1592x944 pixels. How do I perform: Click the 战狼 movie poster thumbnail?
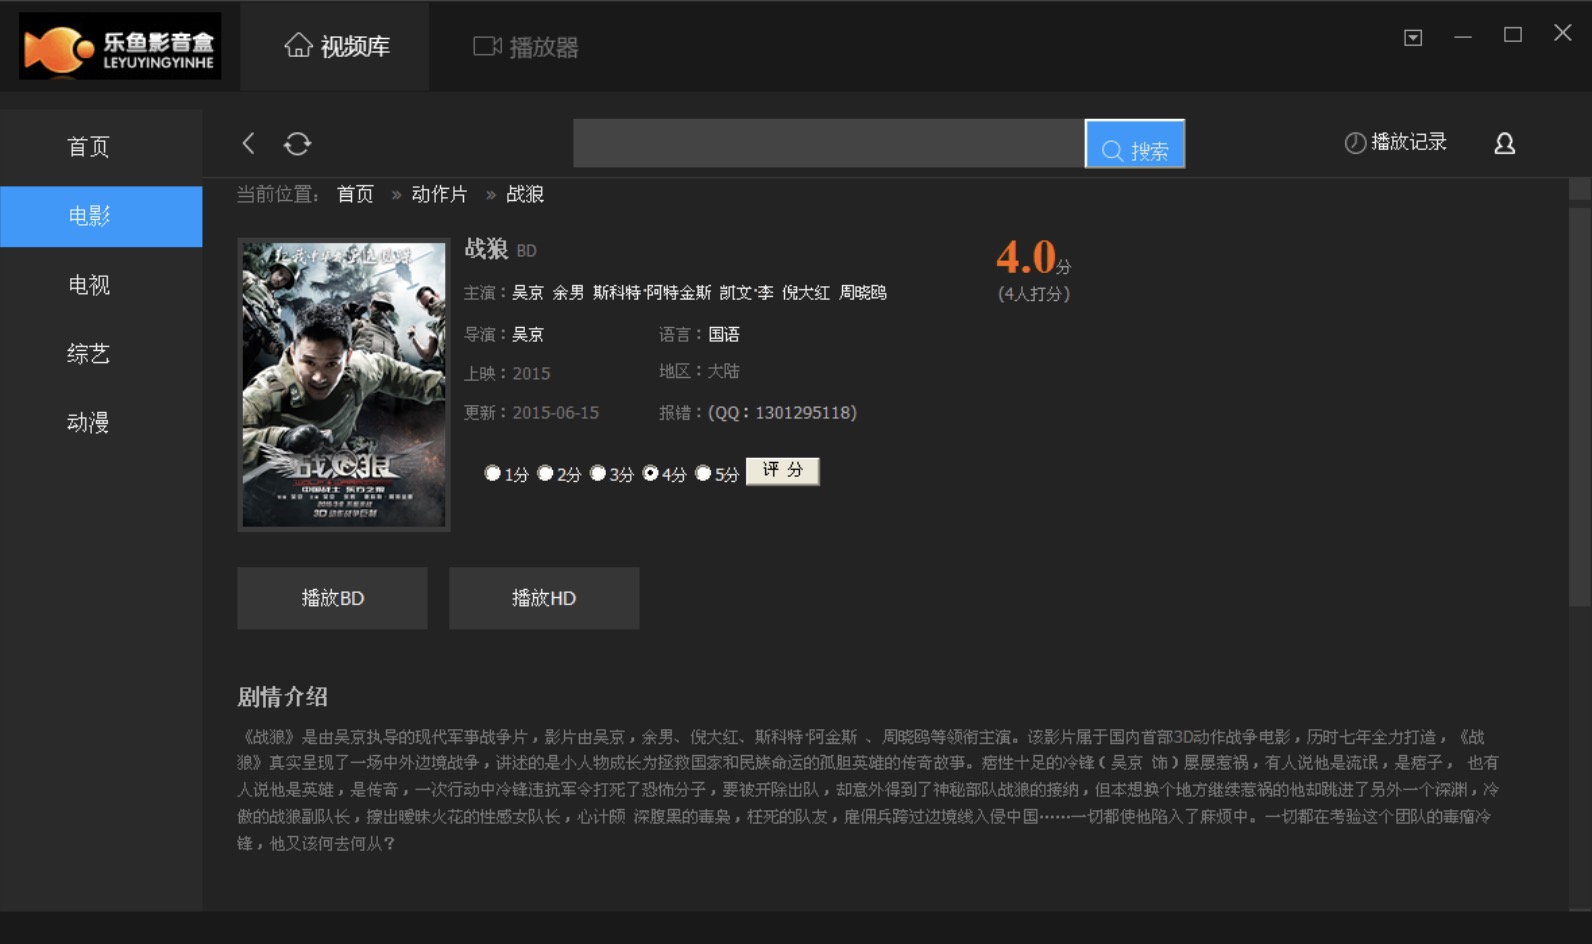pos(344,385)
